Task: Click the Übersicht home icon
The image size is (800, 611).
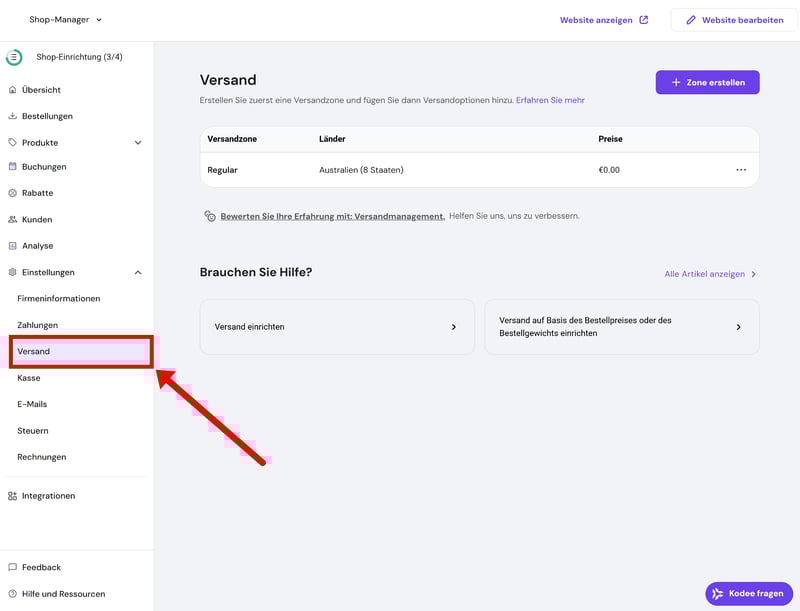Action: [x=12, y=90]
